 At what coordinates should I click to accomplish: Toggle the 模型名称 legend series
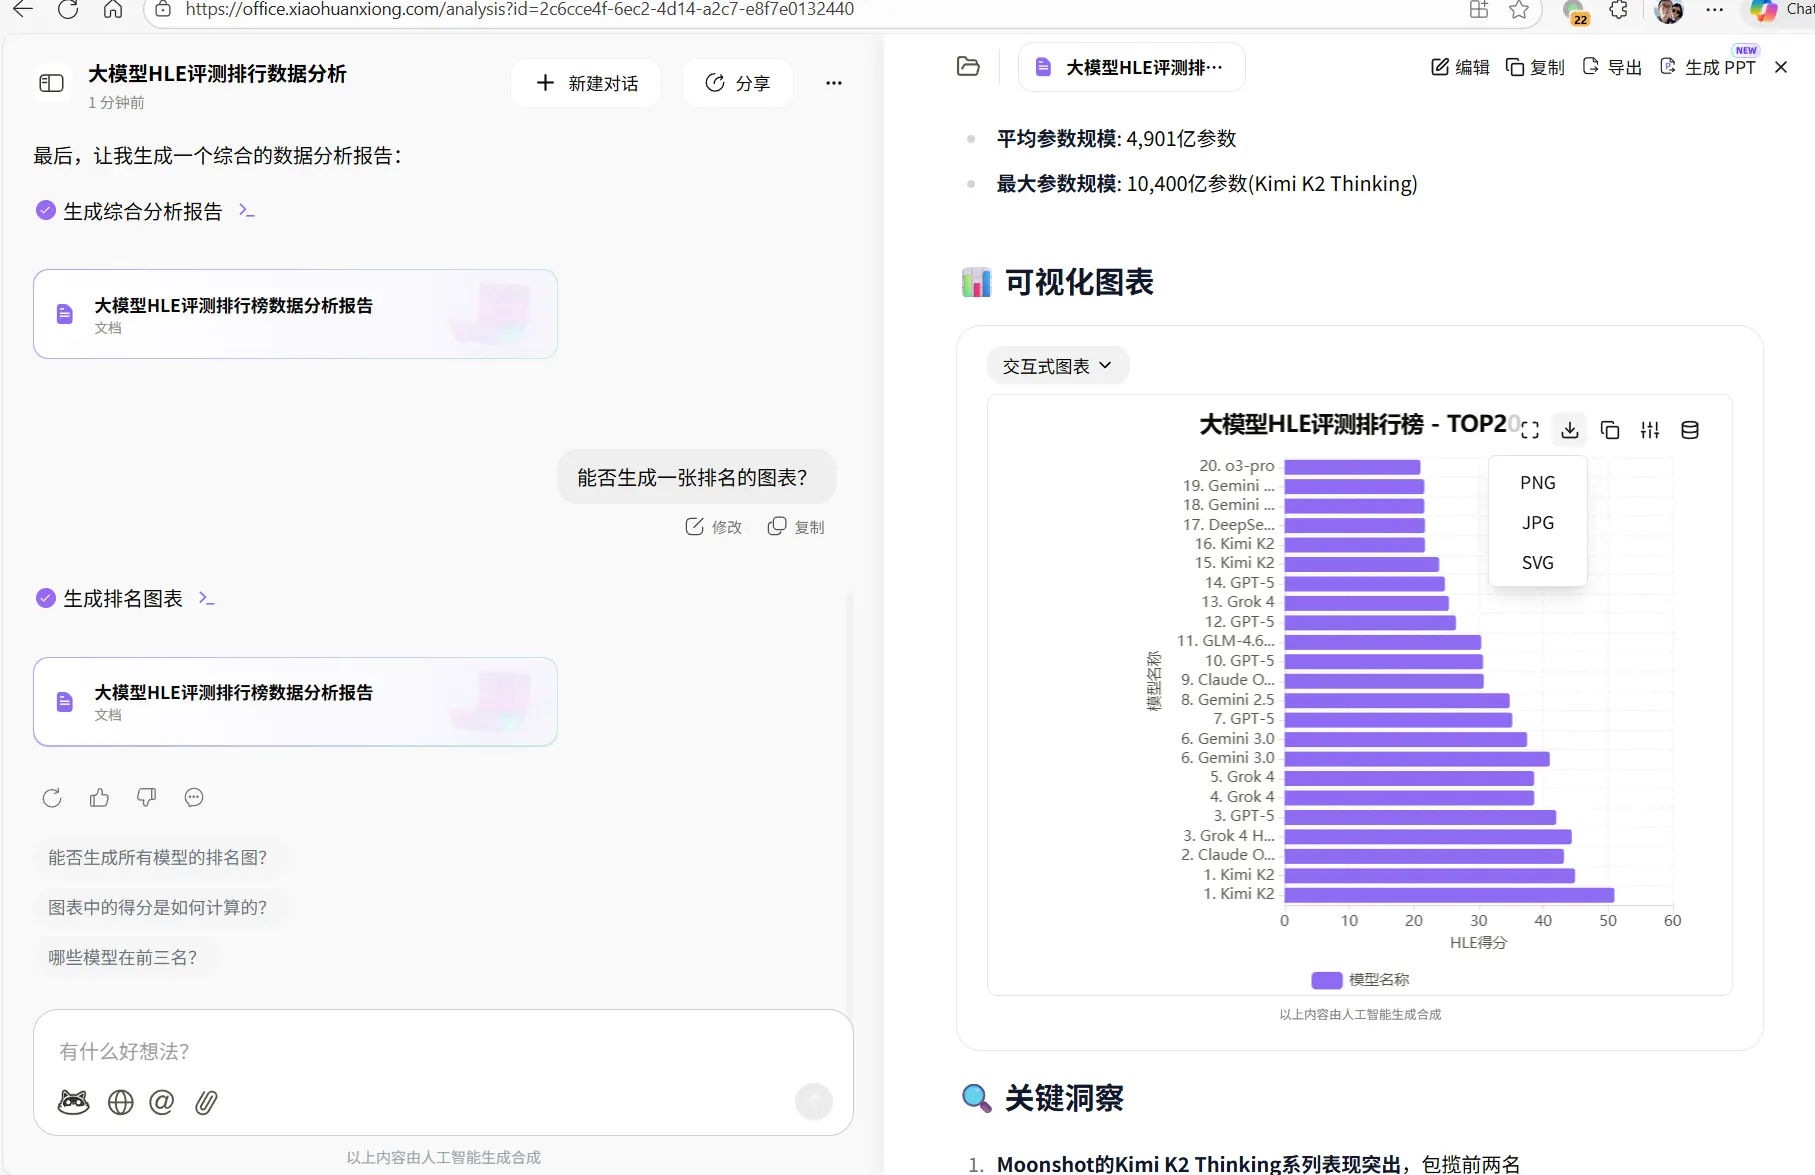(x=1360, y=980)
